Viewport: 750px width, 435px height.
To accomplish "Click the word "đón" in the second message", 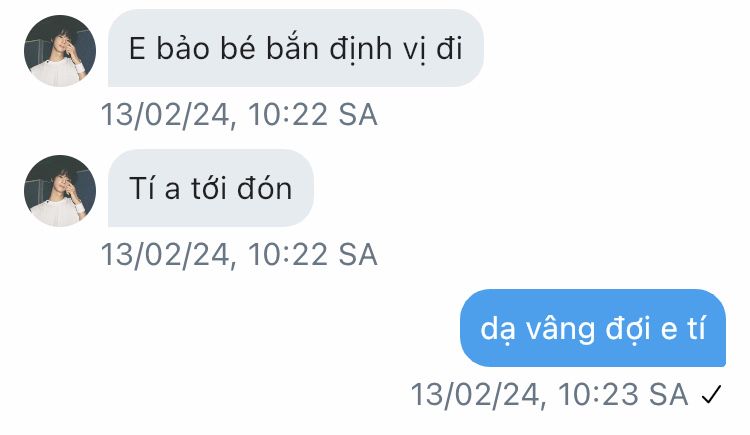I will pyautogui.click(x=265, y=188).
